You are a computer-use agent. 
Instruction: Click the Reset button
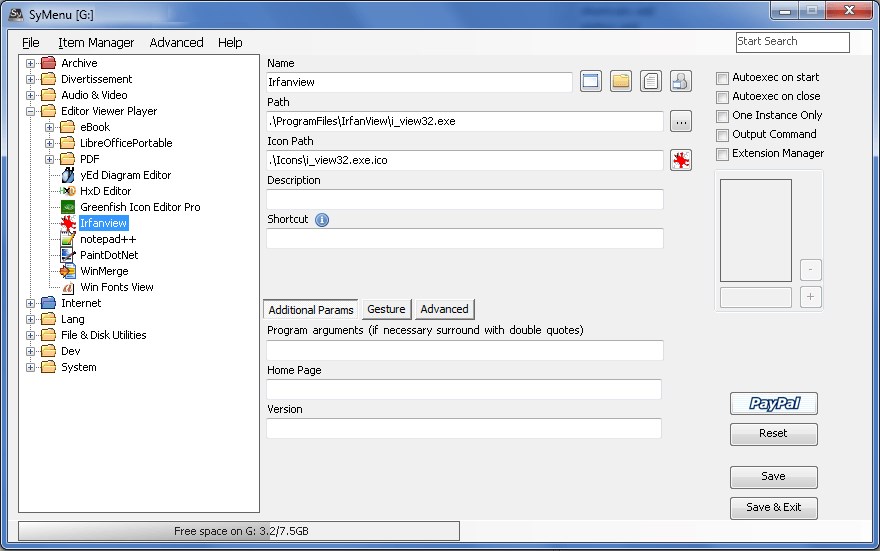tap(773, 434)
